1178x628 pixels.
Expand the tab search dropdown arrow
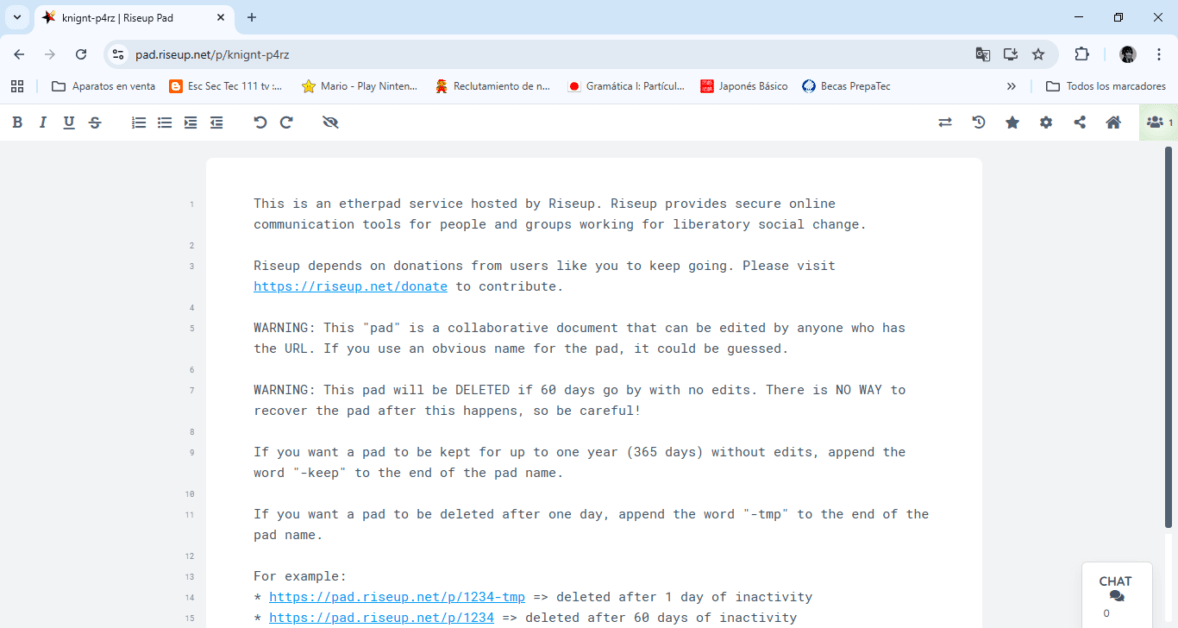(17, 17)
